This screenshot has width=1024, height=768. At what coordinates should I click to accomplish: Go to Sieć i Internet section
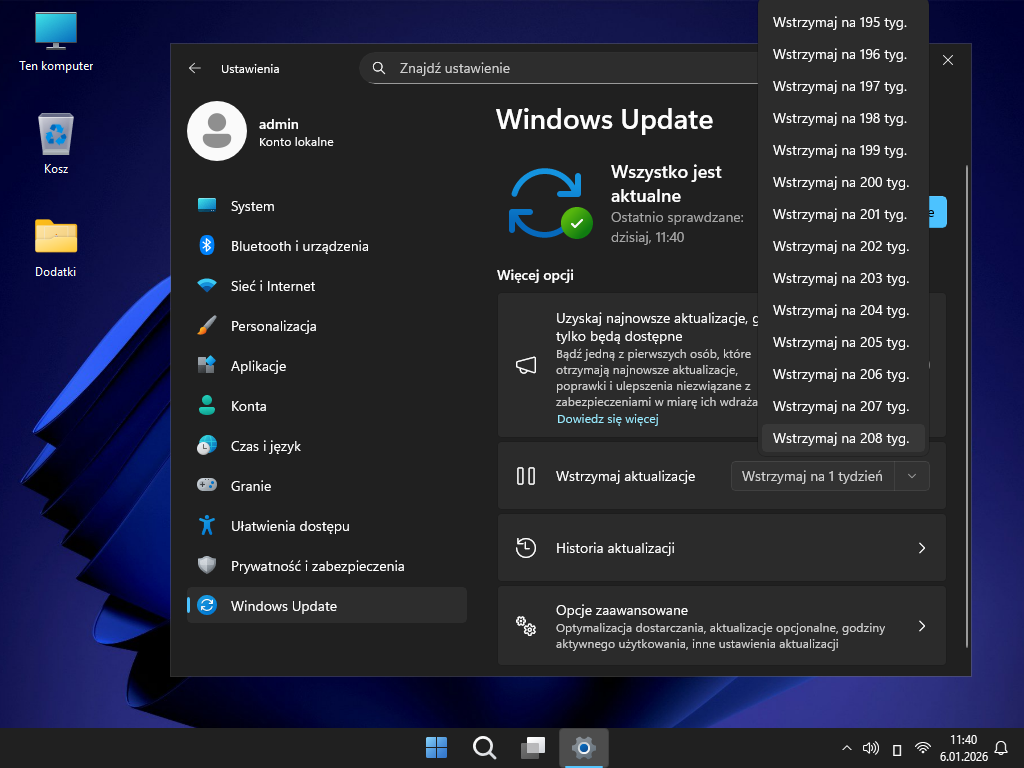(x=272, y=286)
